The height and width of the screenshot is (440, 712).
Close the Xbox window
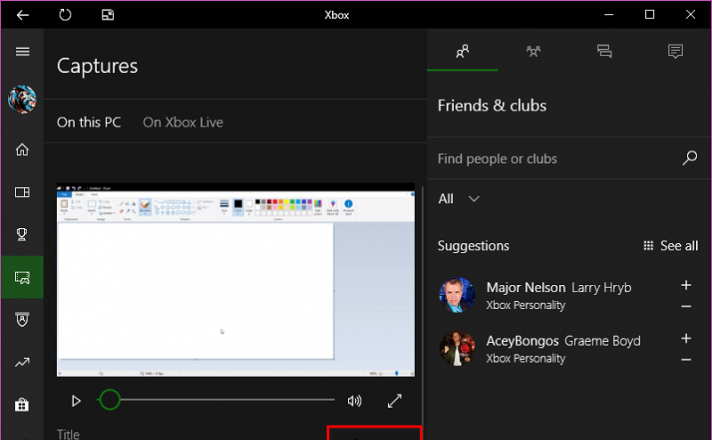(690, 15)
